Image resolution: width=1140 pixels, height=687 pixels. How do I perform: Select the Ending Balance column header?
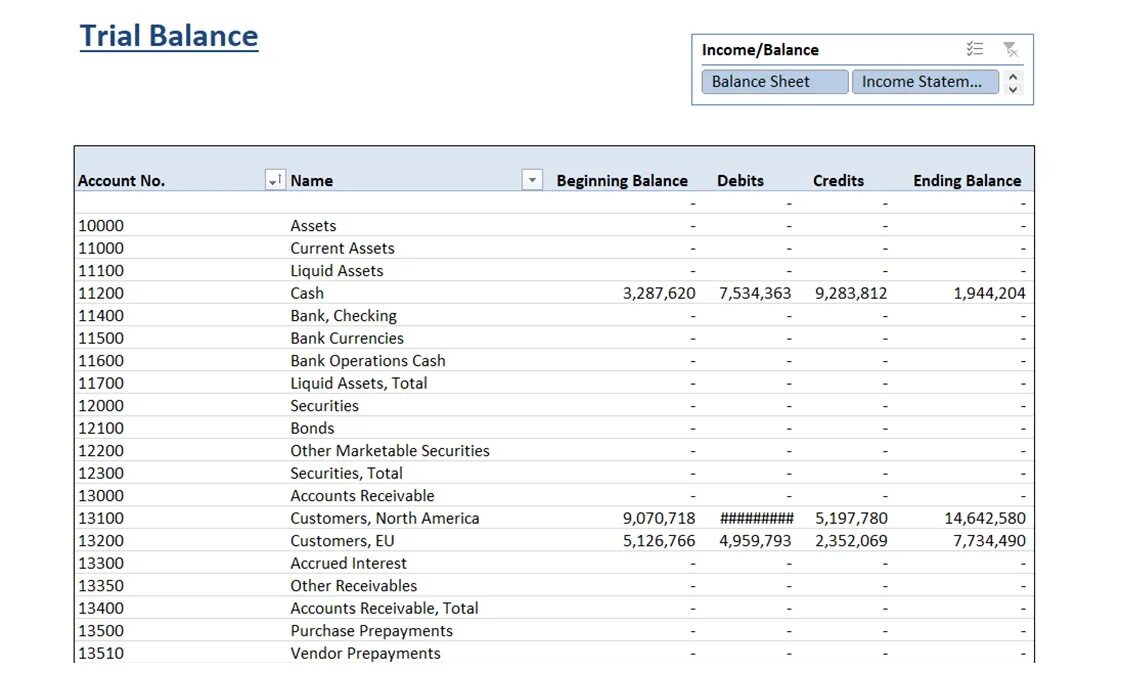coord(967,181)
